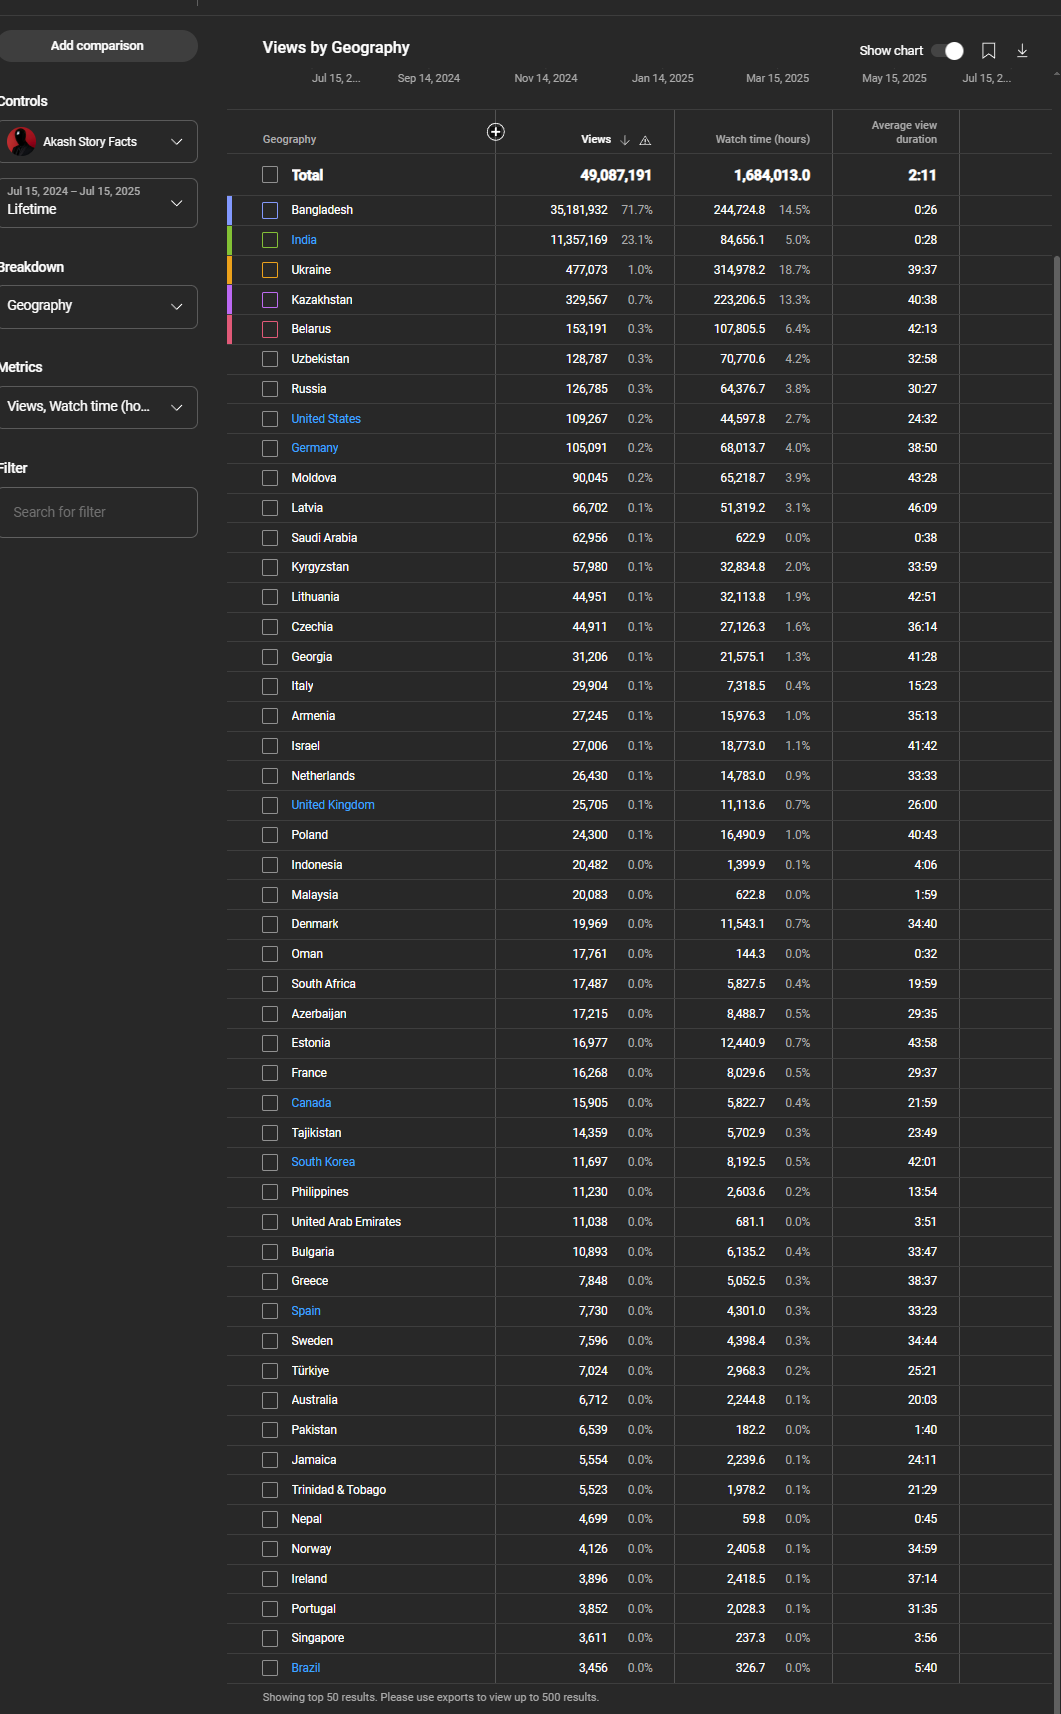Open the Views, Watch time metrics dropdown
Viewport: 1061px width, 1714px height.
97,407
